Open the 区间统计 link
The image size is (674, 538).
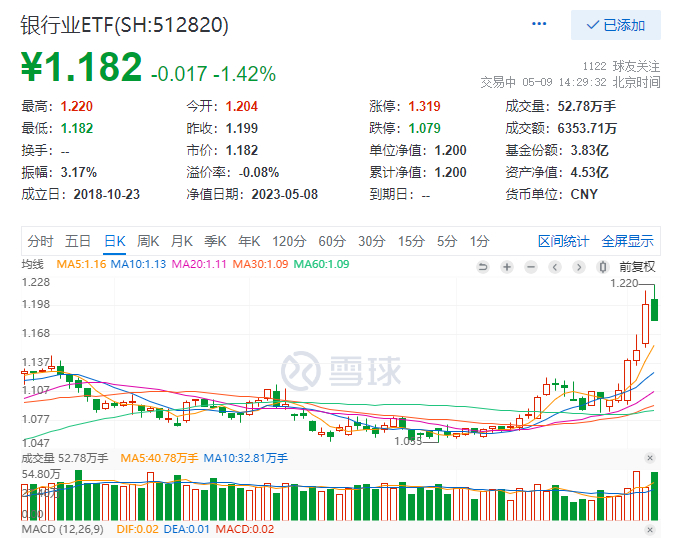pyautogui.click(x=563, y=241)
